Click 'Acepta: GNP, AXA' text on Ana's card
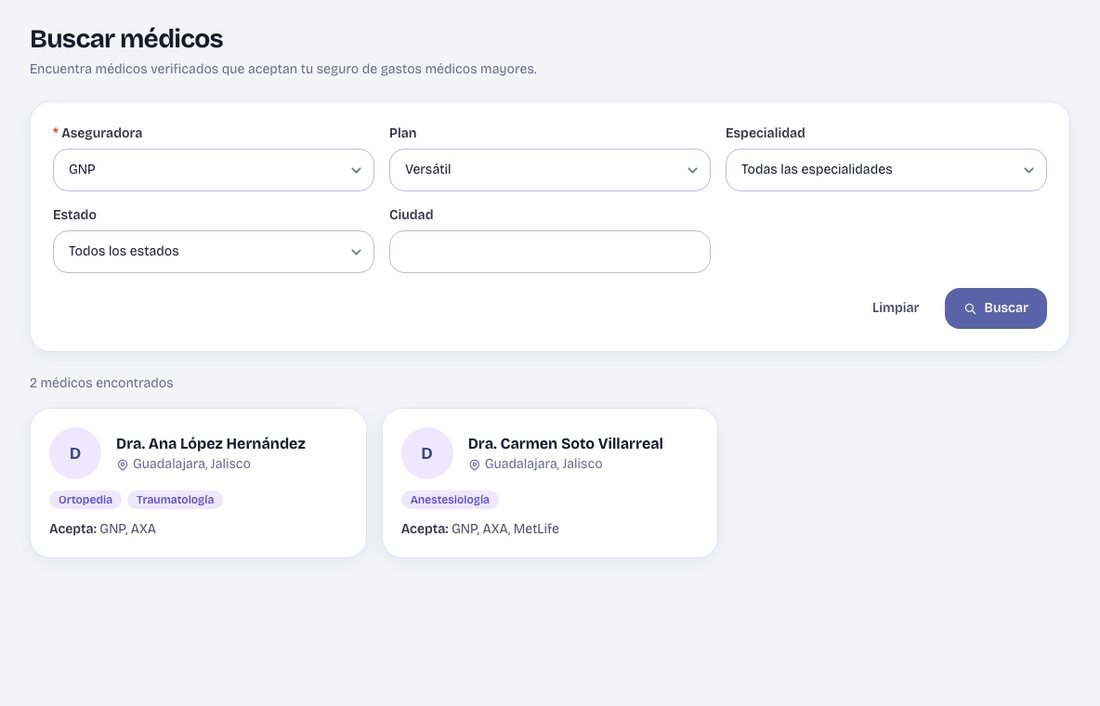The height and width of the screenshot is (706, 1100). (102, 529)
